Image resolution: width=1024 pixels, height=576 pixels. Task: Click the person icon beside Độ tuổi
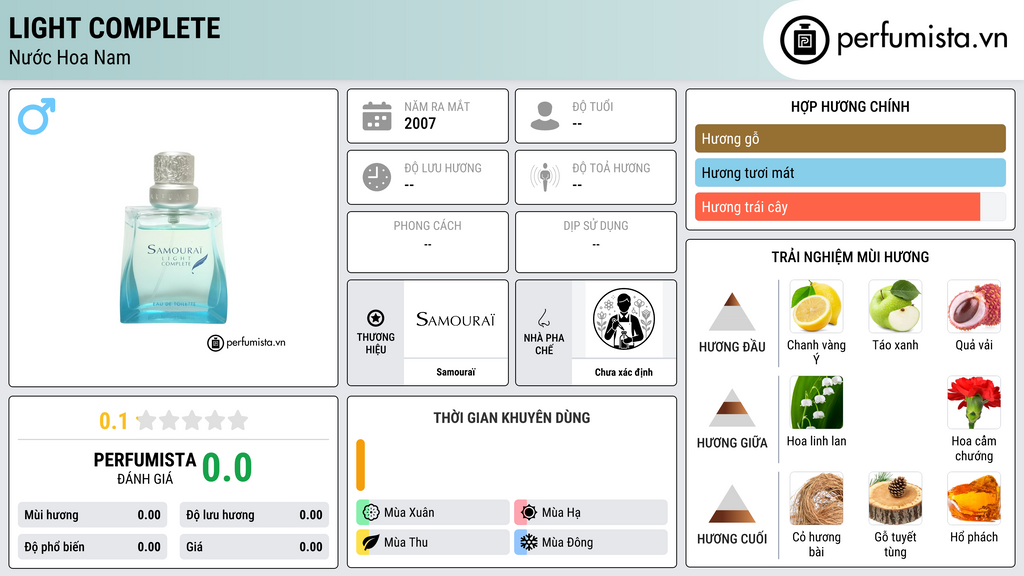point(545,116)
